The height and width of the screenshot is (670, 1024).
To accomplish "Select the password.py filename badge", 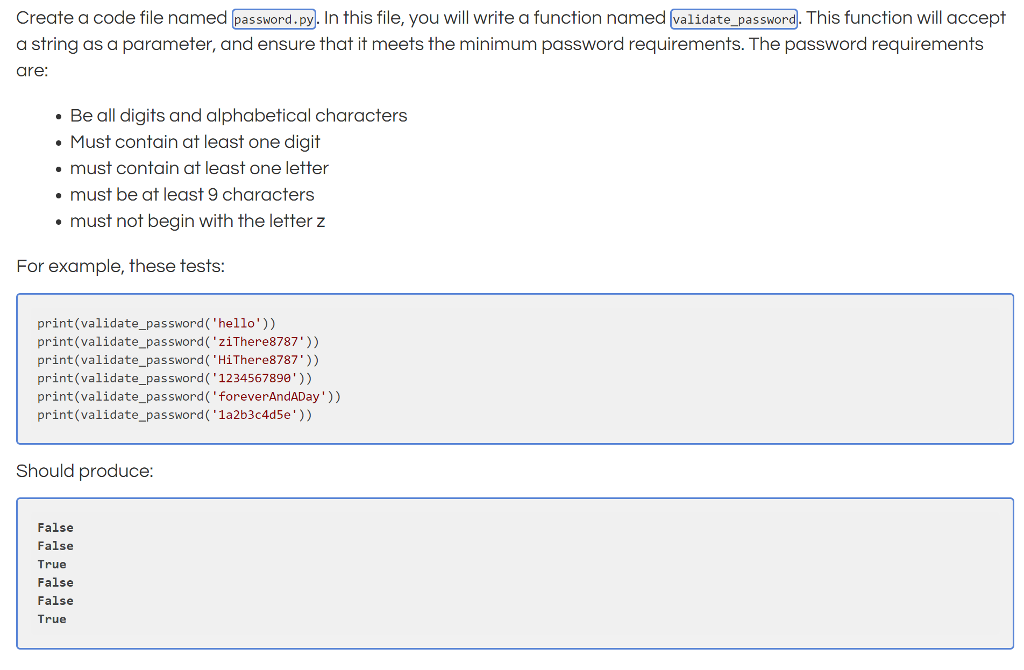I will click(x=273, y=18).
